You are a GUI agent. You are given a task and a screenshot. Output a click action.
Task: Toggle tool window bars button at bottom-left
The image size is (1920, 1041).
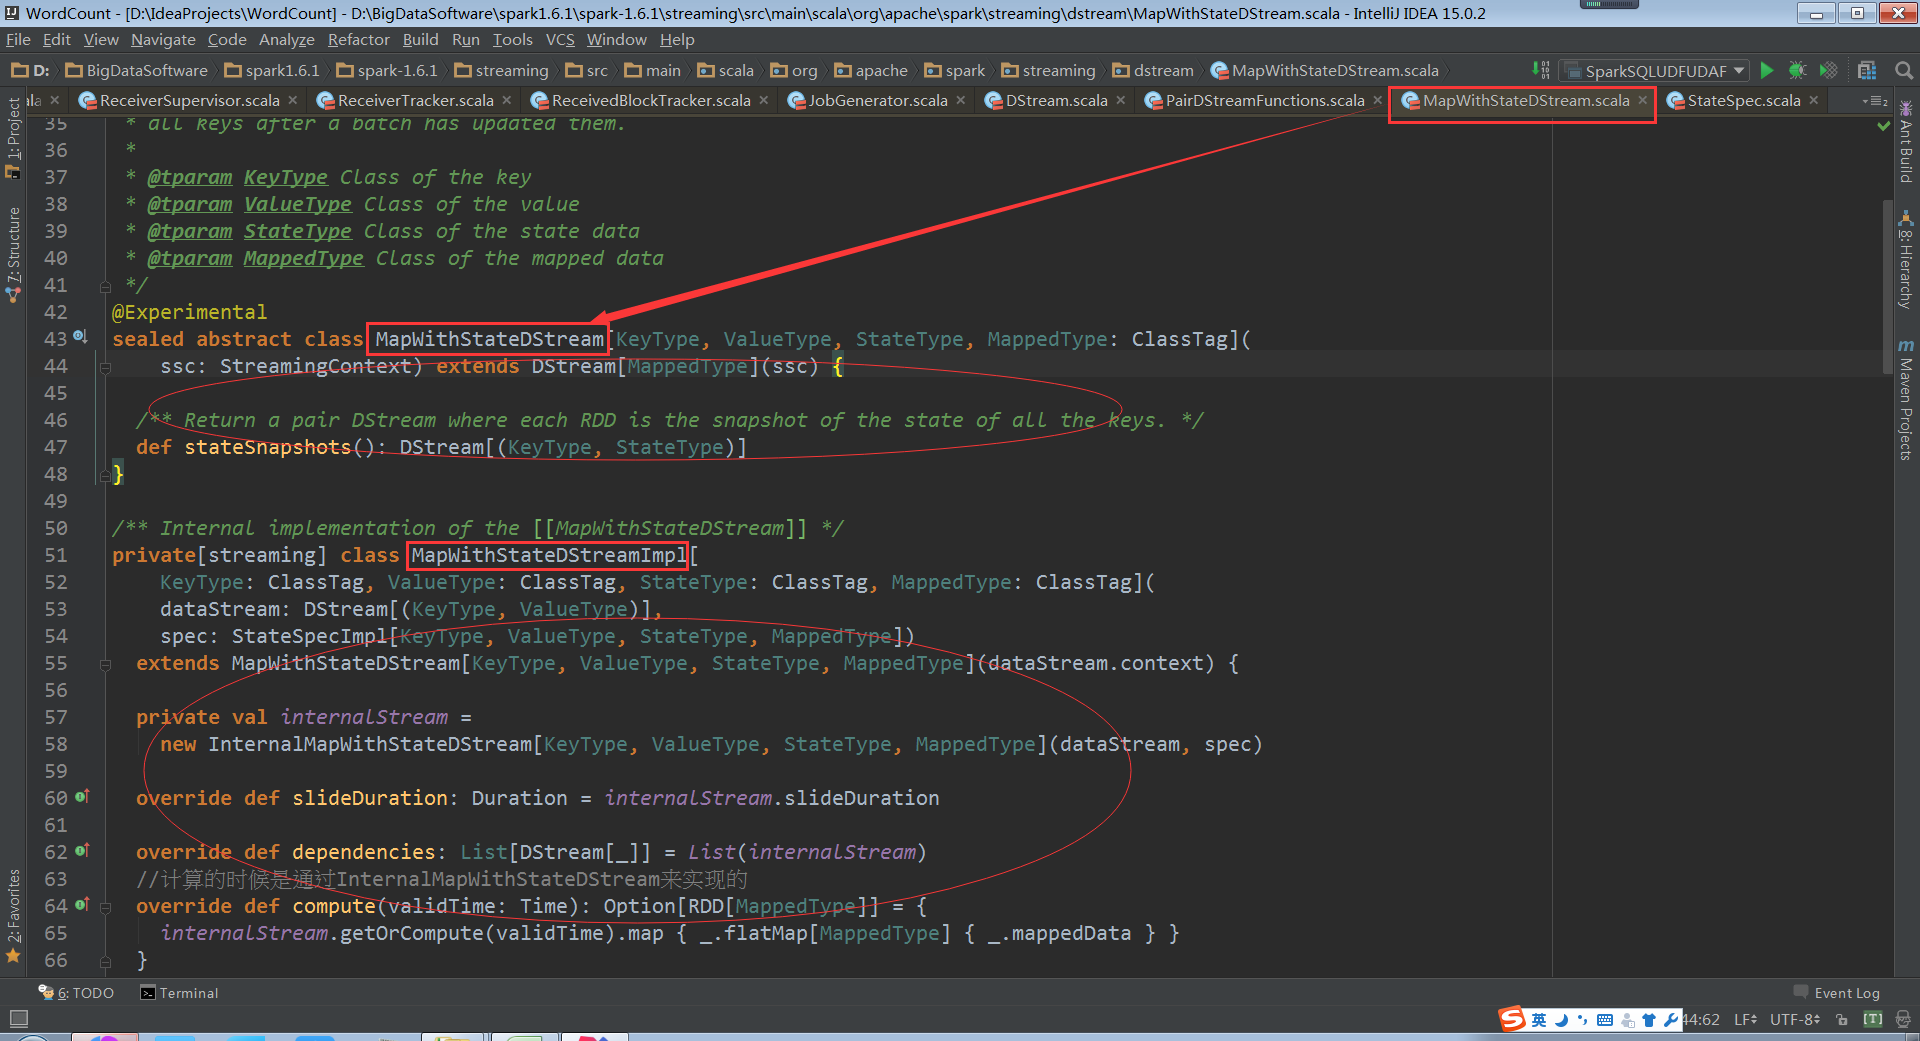(x=18, y=1019)
